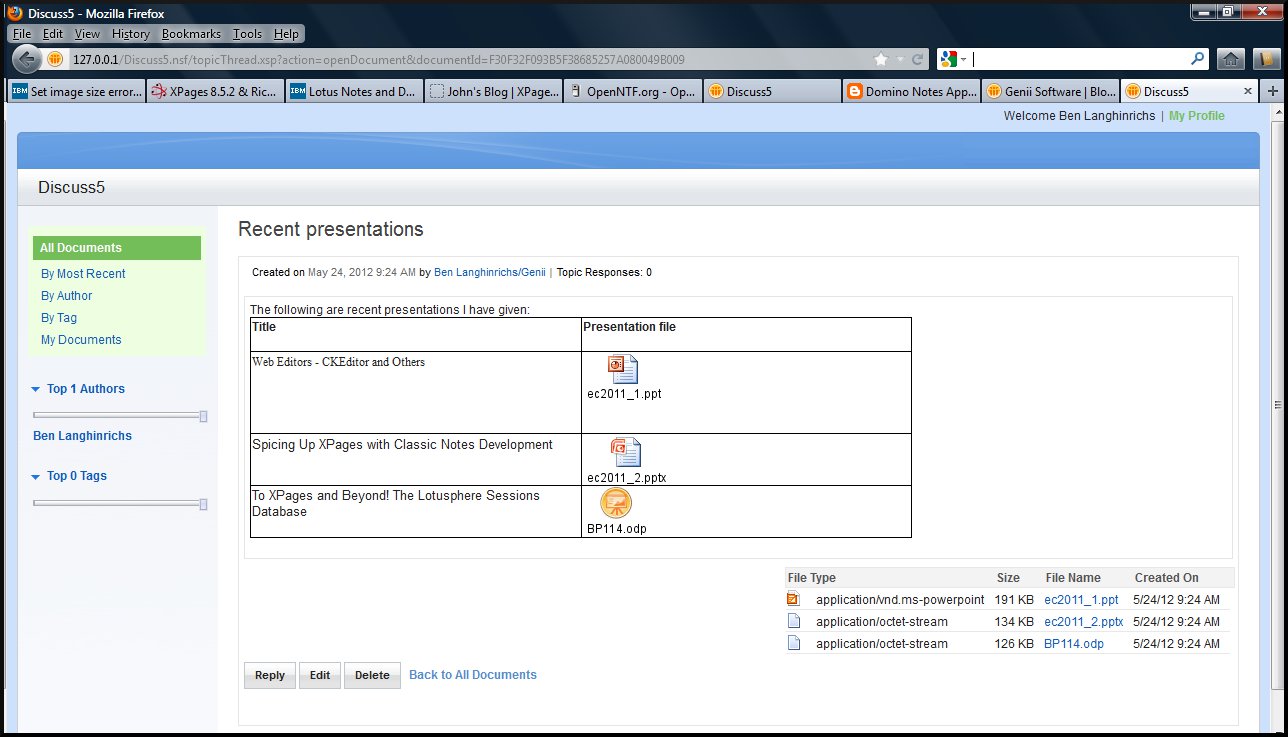Click the search magnifier icon
This screenshot has width=1288, height=737.
(1197, 59)
